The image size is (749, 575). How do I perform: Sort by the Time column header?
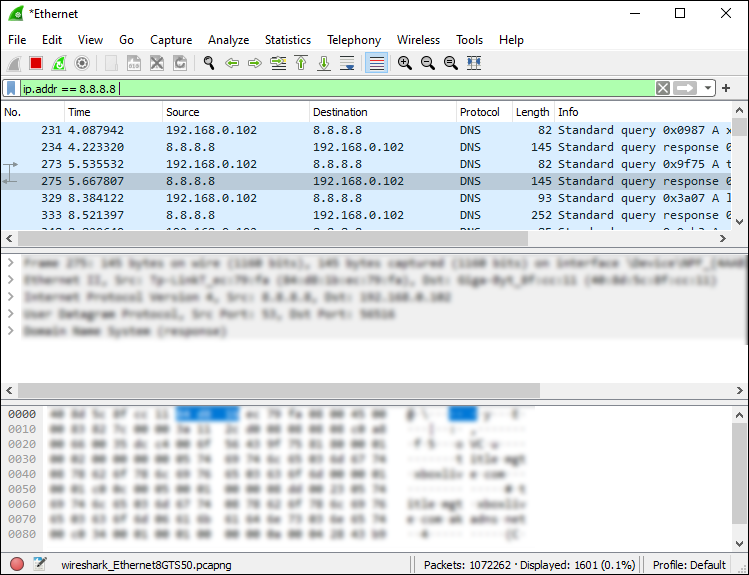(x=113, y=112)
